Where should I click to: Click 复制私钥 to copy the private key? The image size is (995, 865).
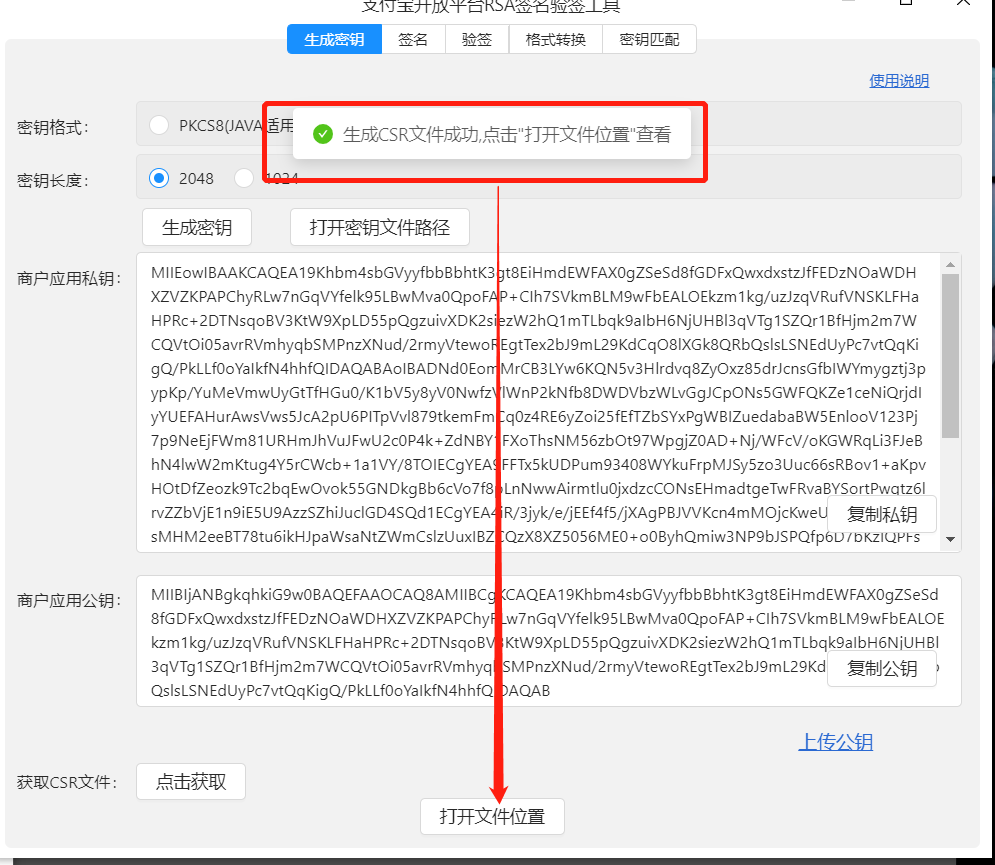click(882, 515)
